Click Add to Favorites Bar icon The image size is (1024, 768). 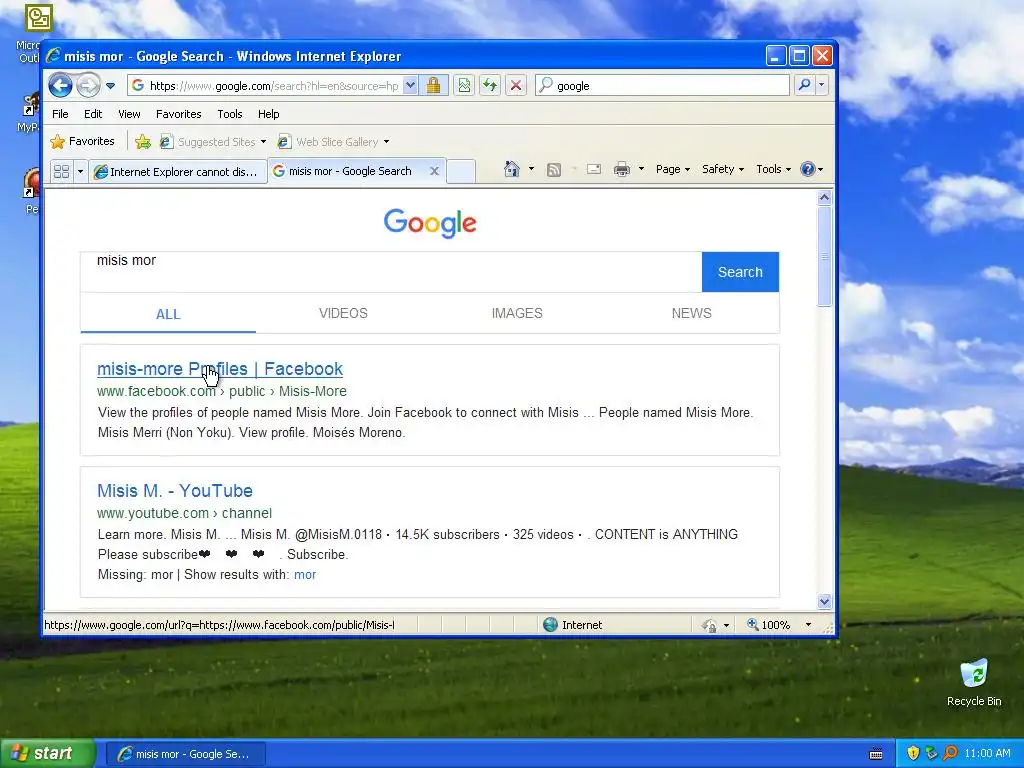pyautogui.click(x=143, y=142)
